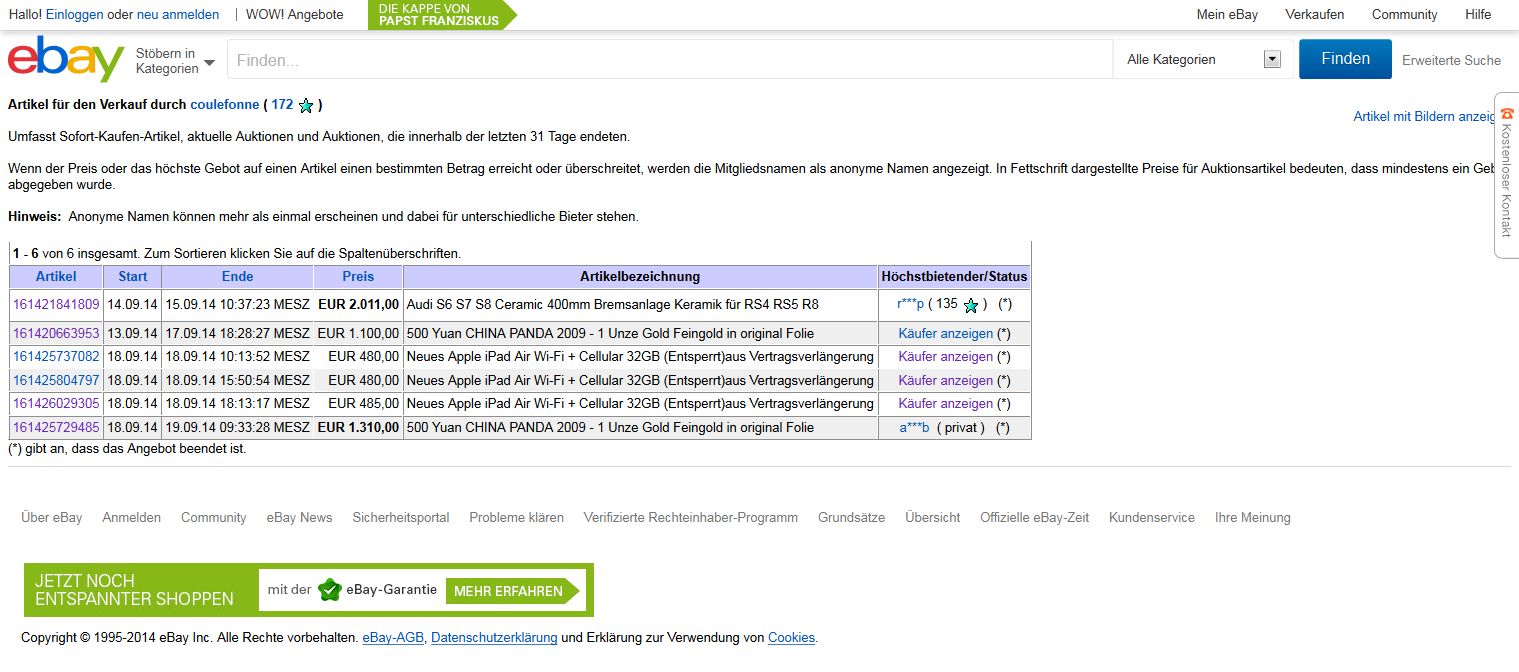
Task: Sort by the Artikel column header
Action: pyautogui.click(x=56, y=277)
